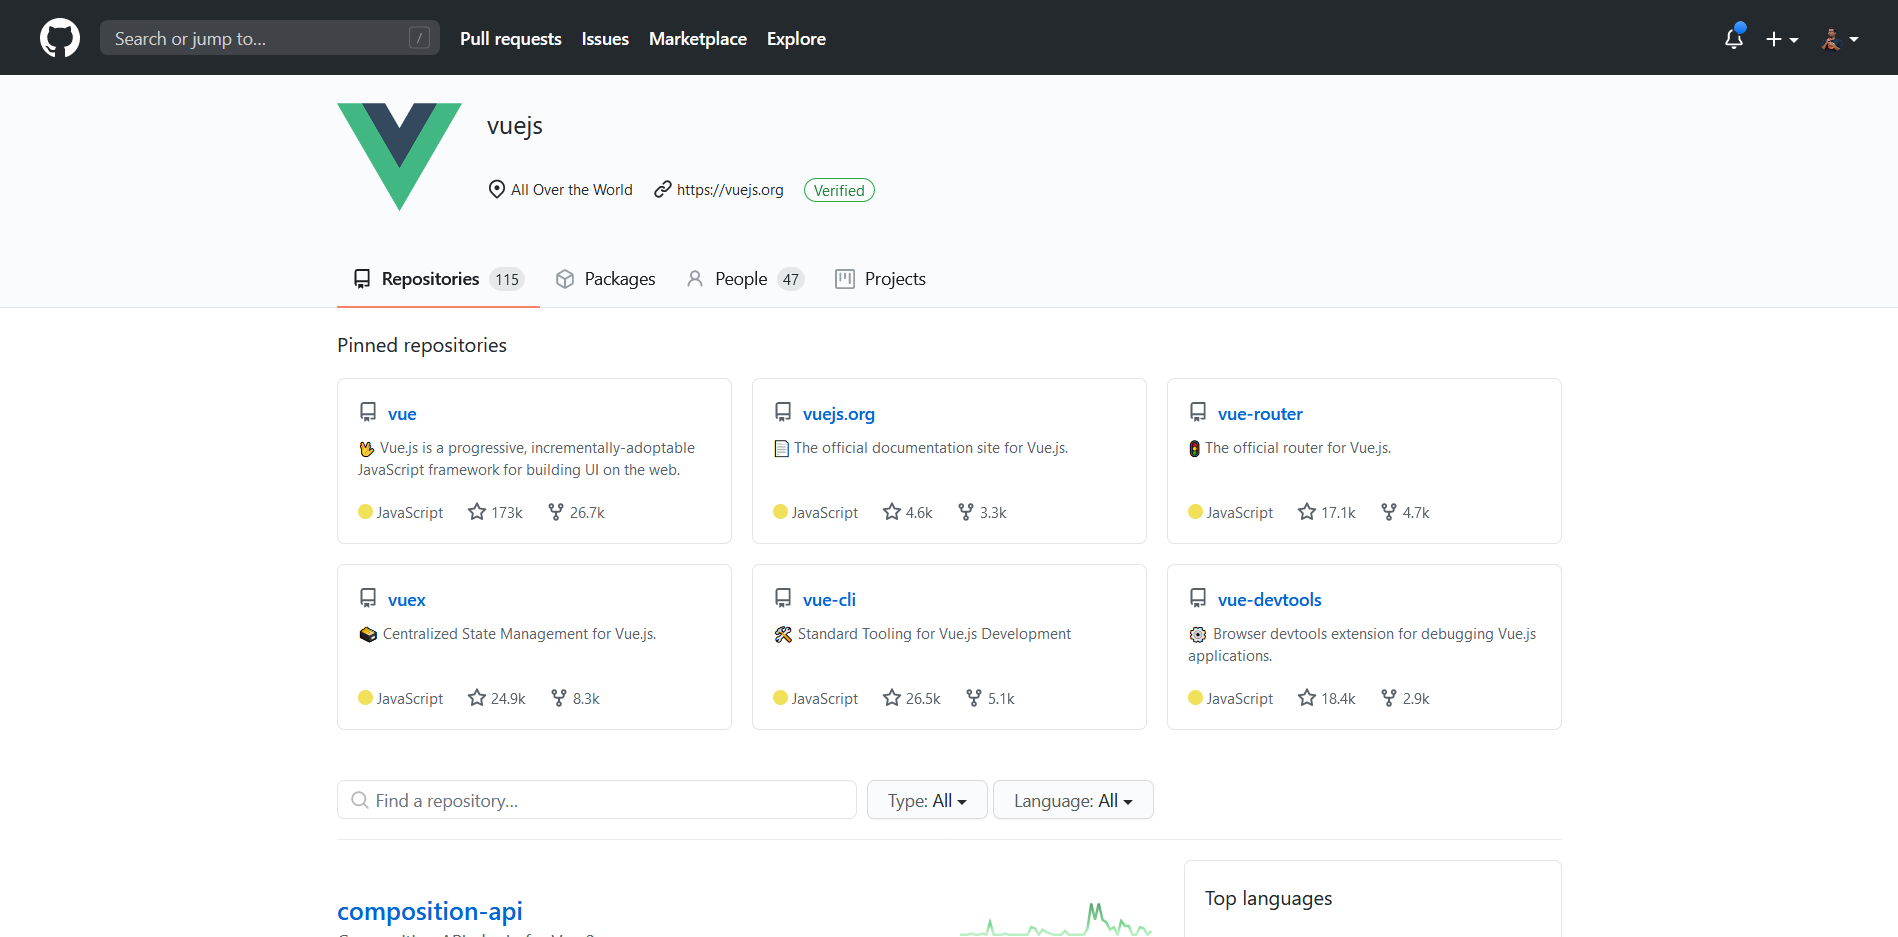Select the Repositories tab
Image resolution: width=1898 pixels, height=937 pixels.
pos(438,279)
